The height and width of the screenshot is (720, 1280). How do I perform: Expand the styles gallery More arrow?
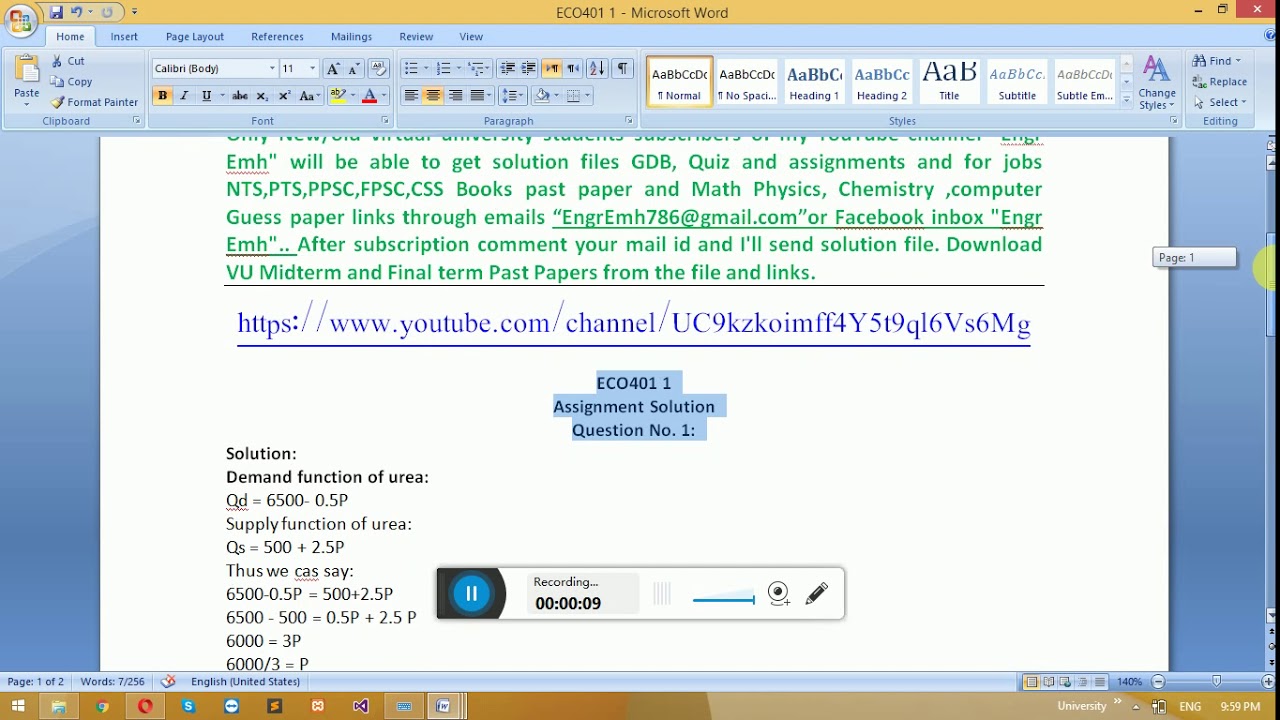1127,99
